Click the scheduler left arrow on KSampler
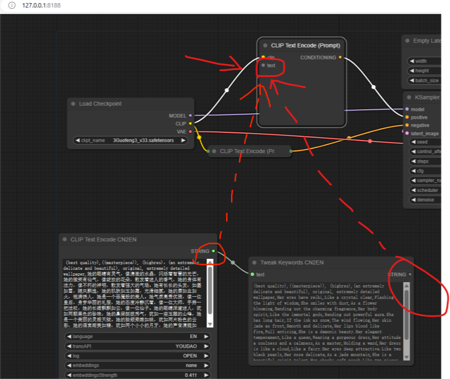This screenshot has height=379, width=450. pyautogui.click(x=414, y=190)
